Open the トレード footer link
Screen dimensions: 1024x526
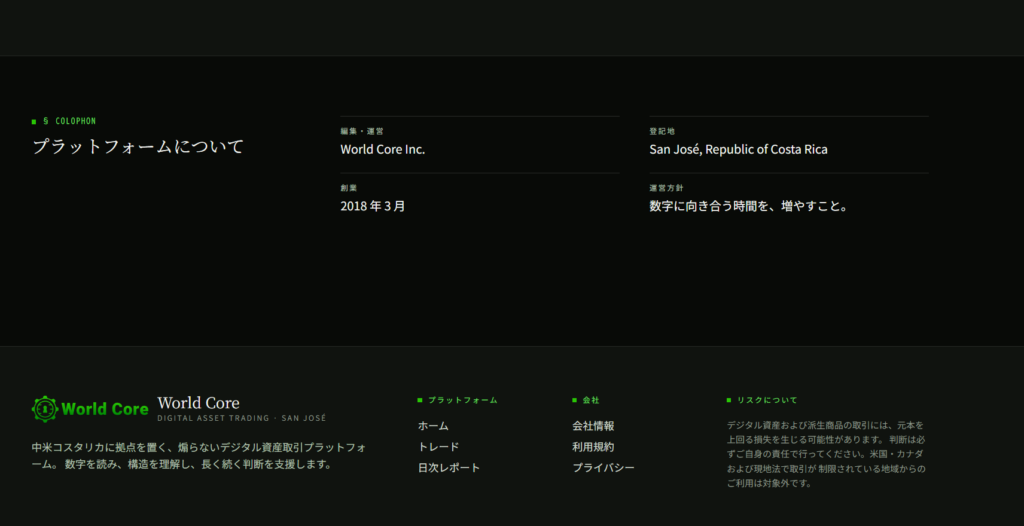(438, 447)
